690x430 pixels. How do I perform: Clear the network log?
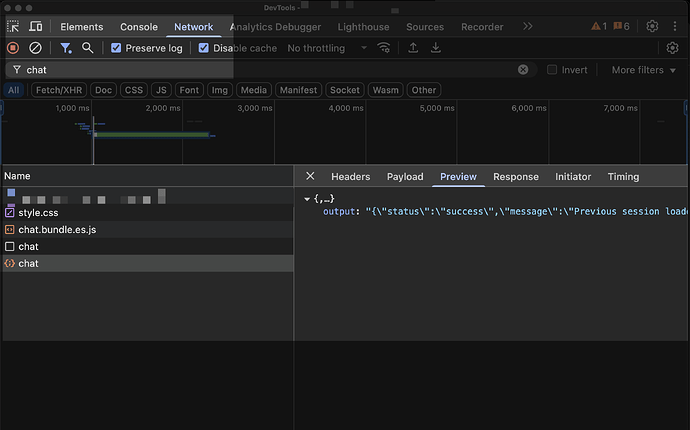click(35, 48)
